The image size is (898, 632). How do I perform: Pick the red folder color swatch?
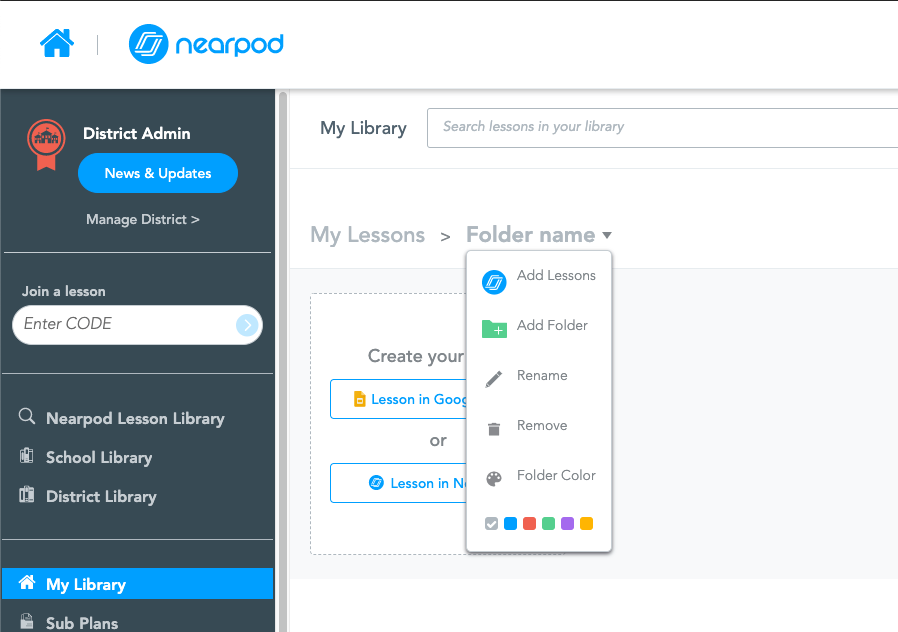[529, 523]
